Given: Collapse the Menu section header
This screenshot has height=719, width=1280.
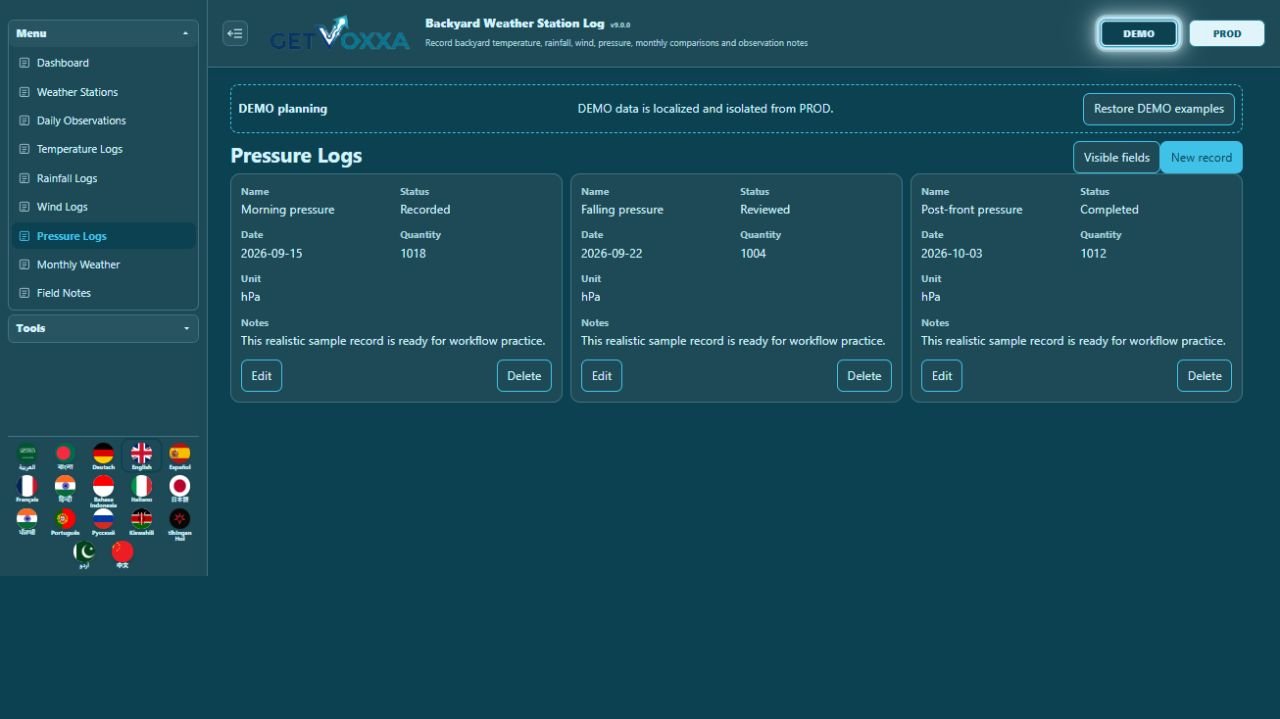Looking at the screenshot, I should coord(103,33).
